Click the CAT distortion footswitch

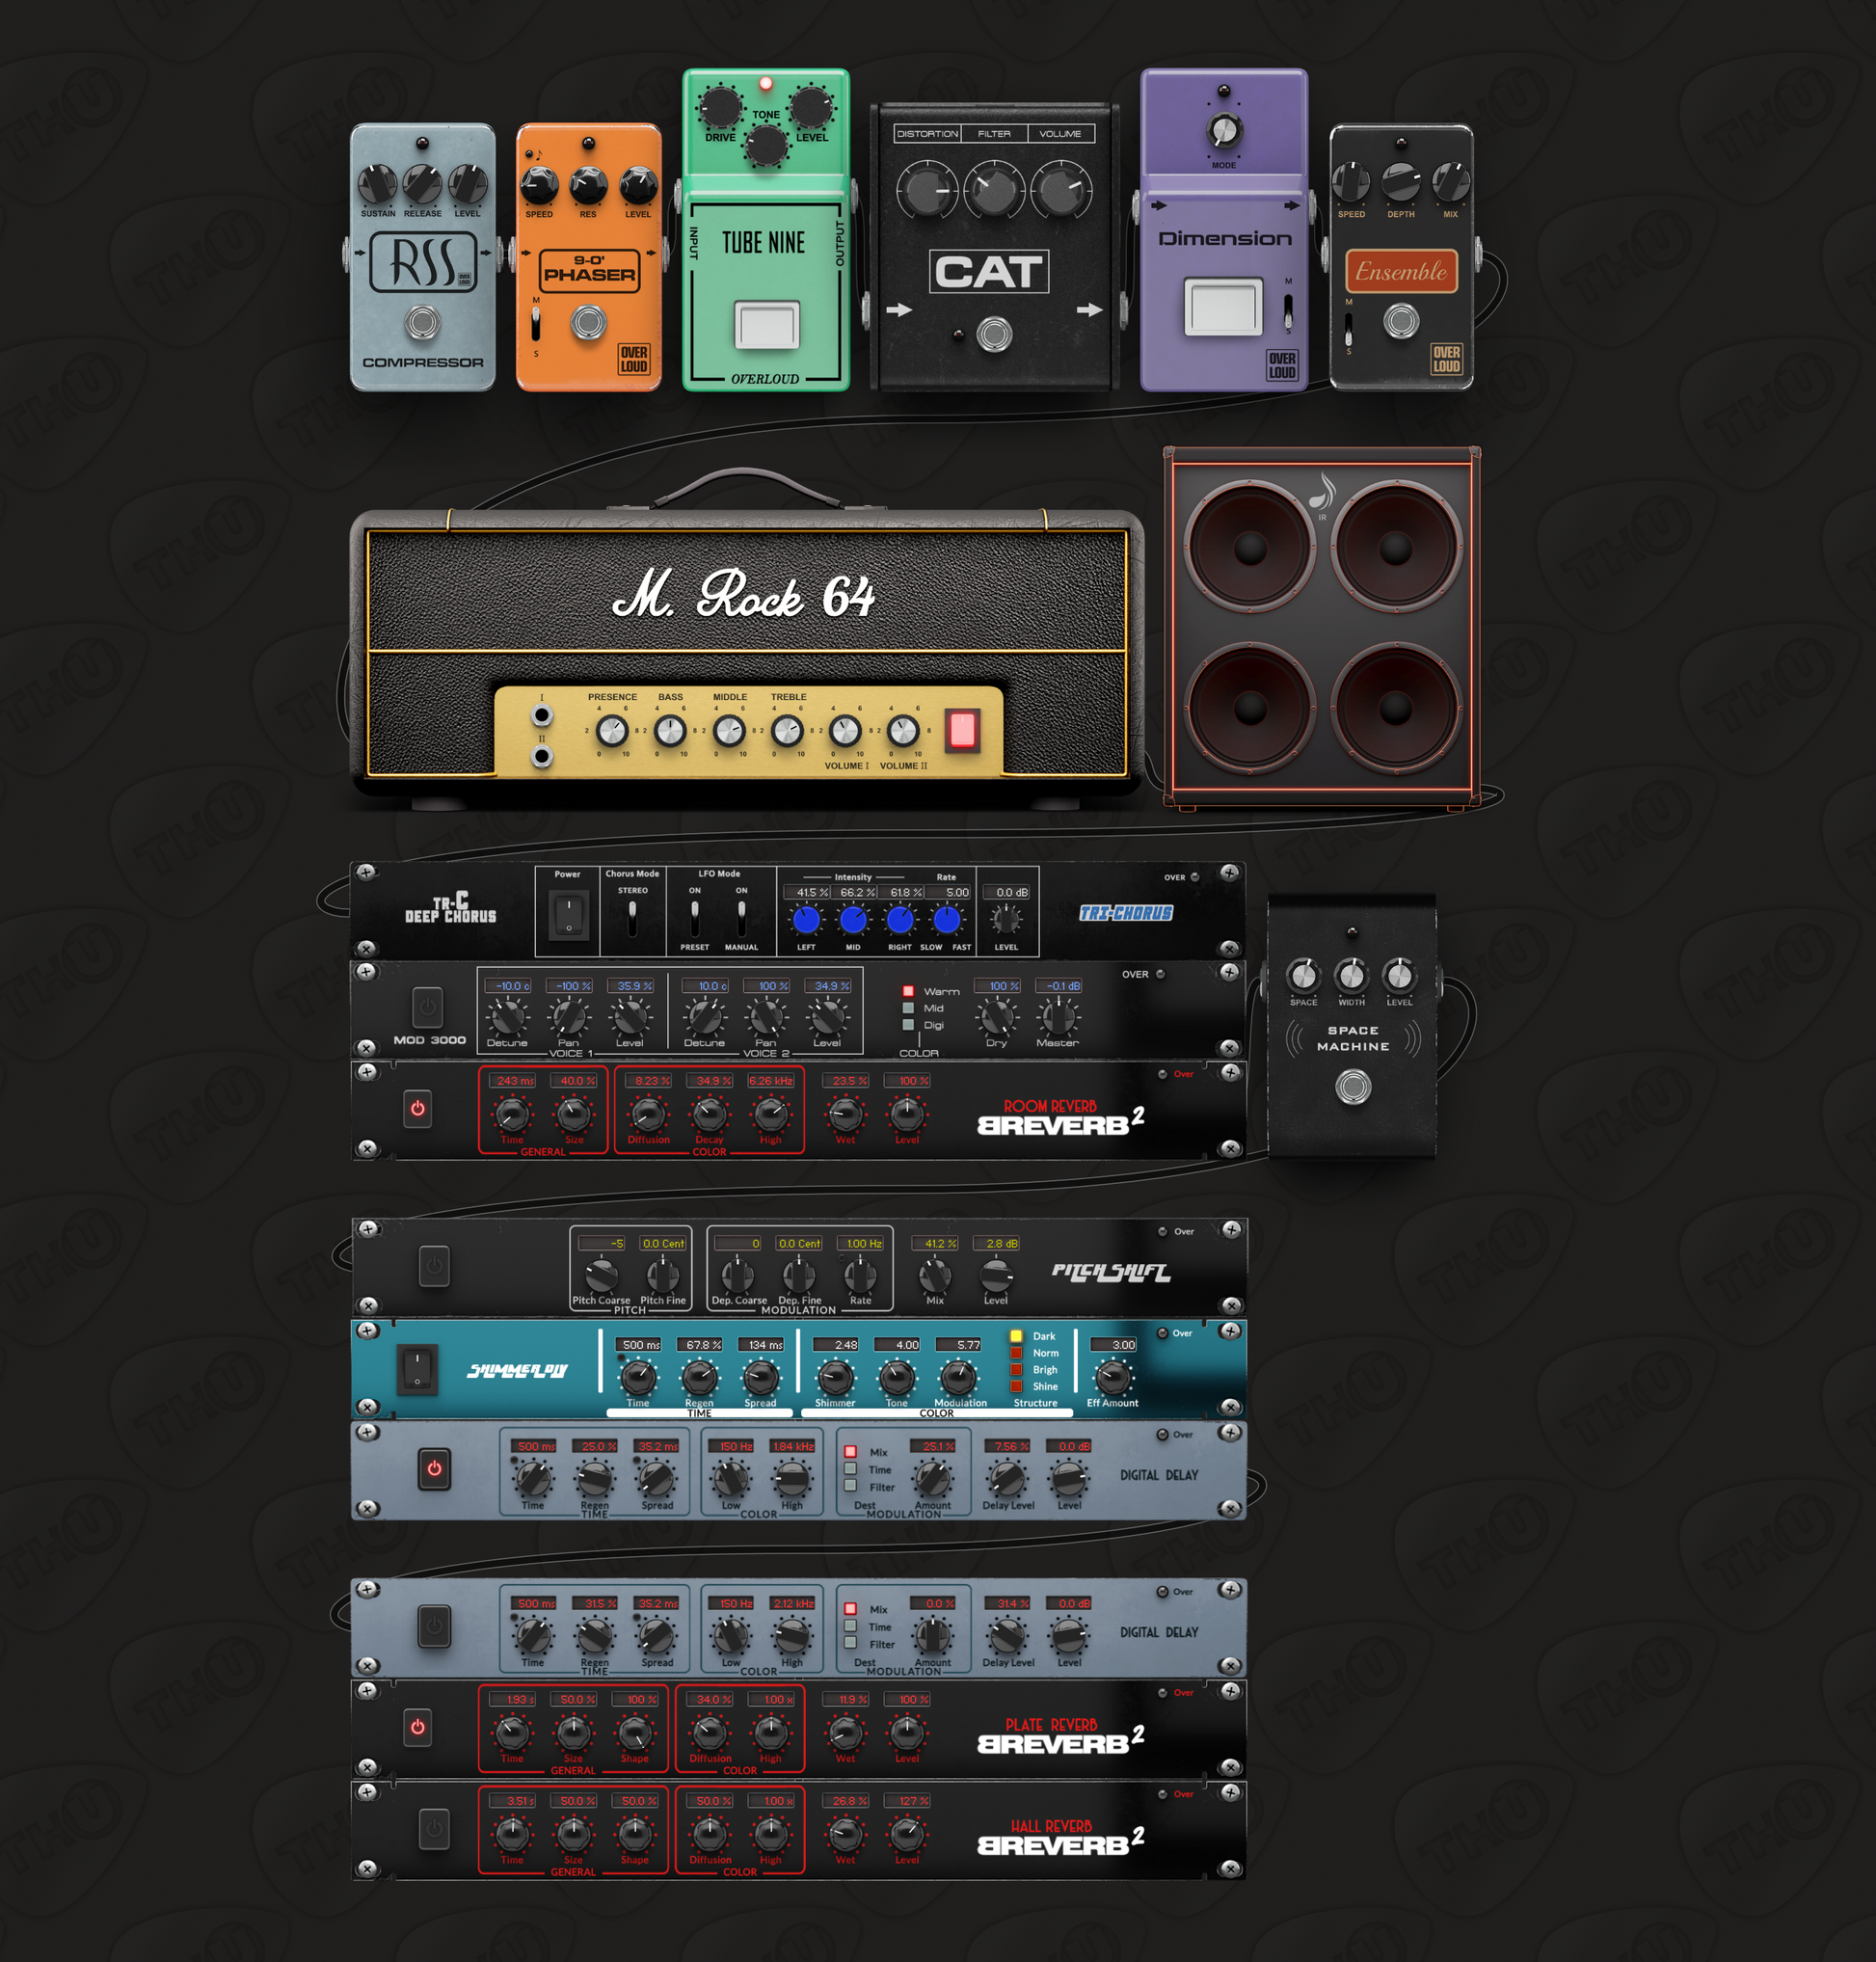[993, 334]
